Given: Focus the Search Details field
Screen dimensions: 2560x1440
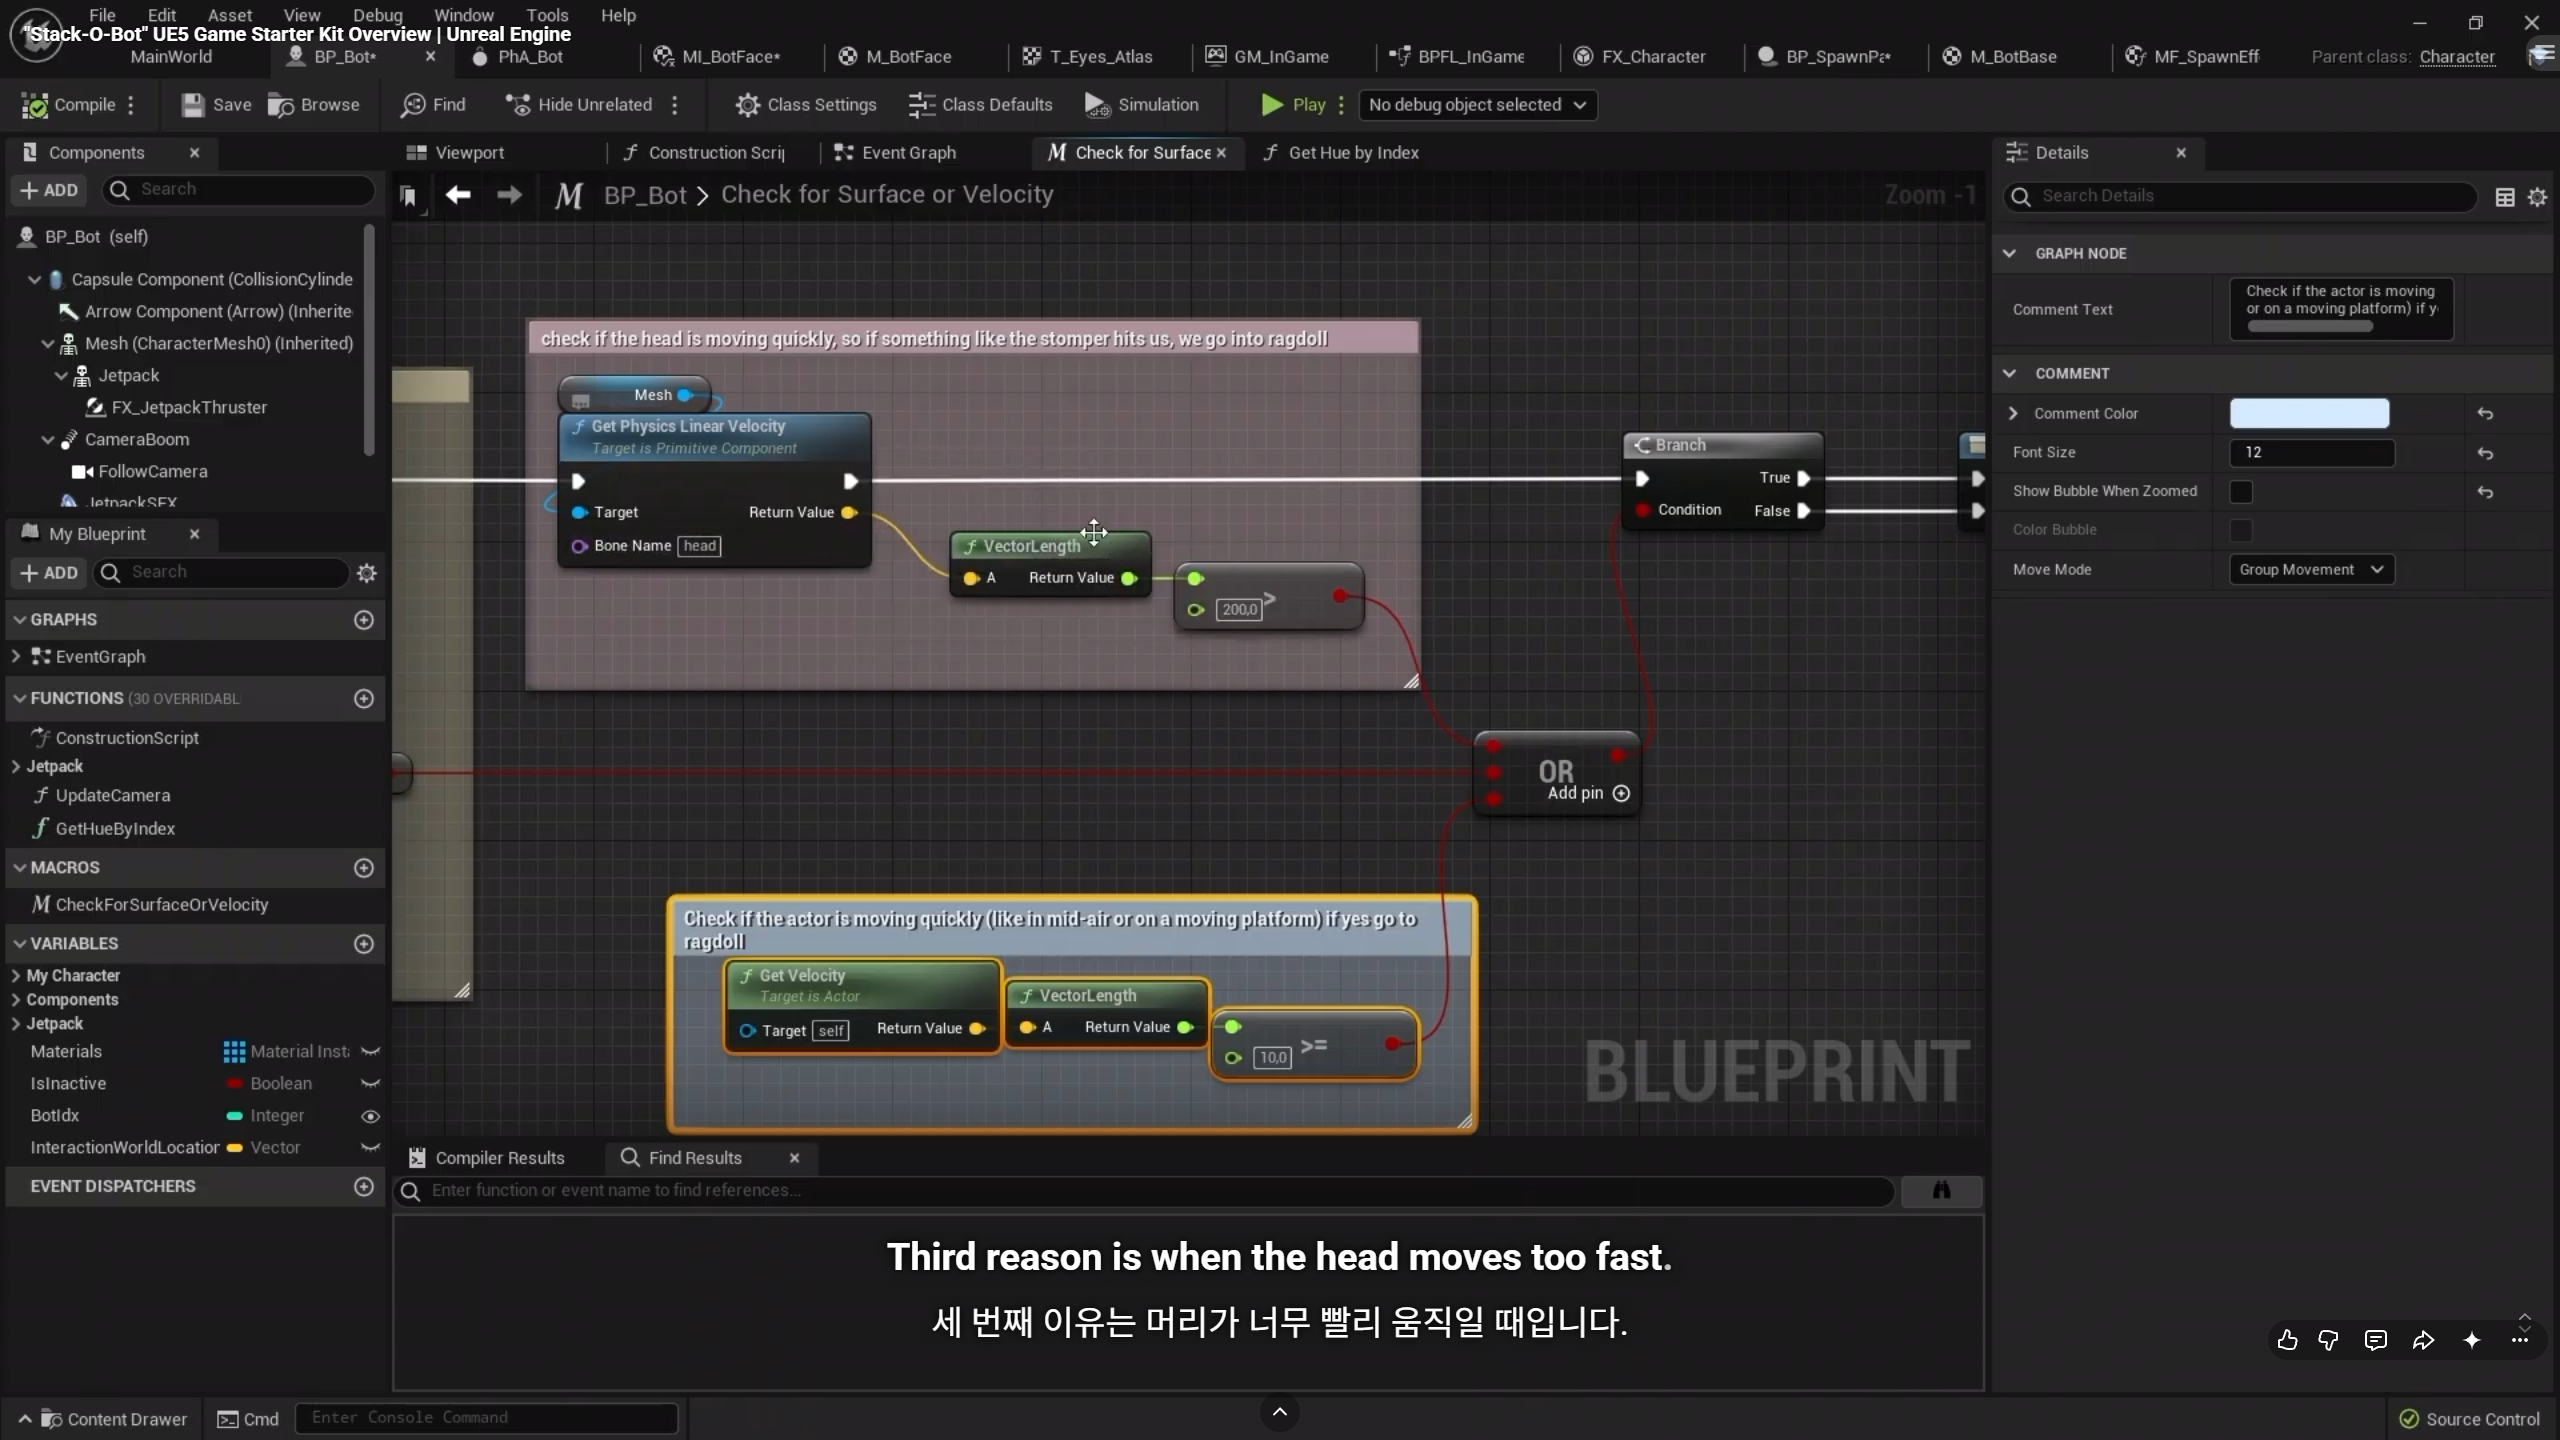Looking at the screenshot, I should [2240, 197].
